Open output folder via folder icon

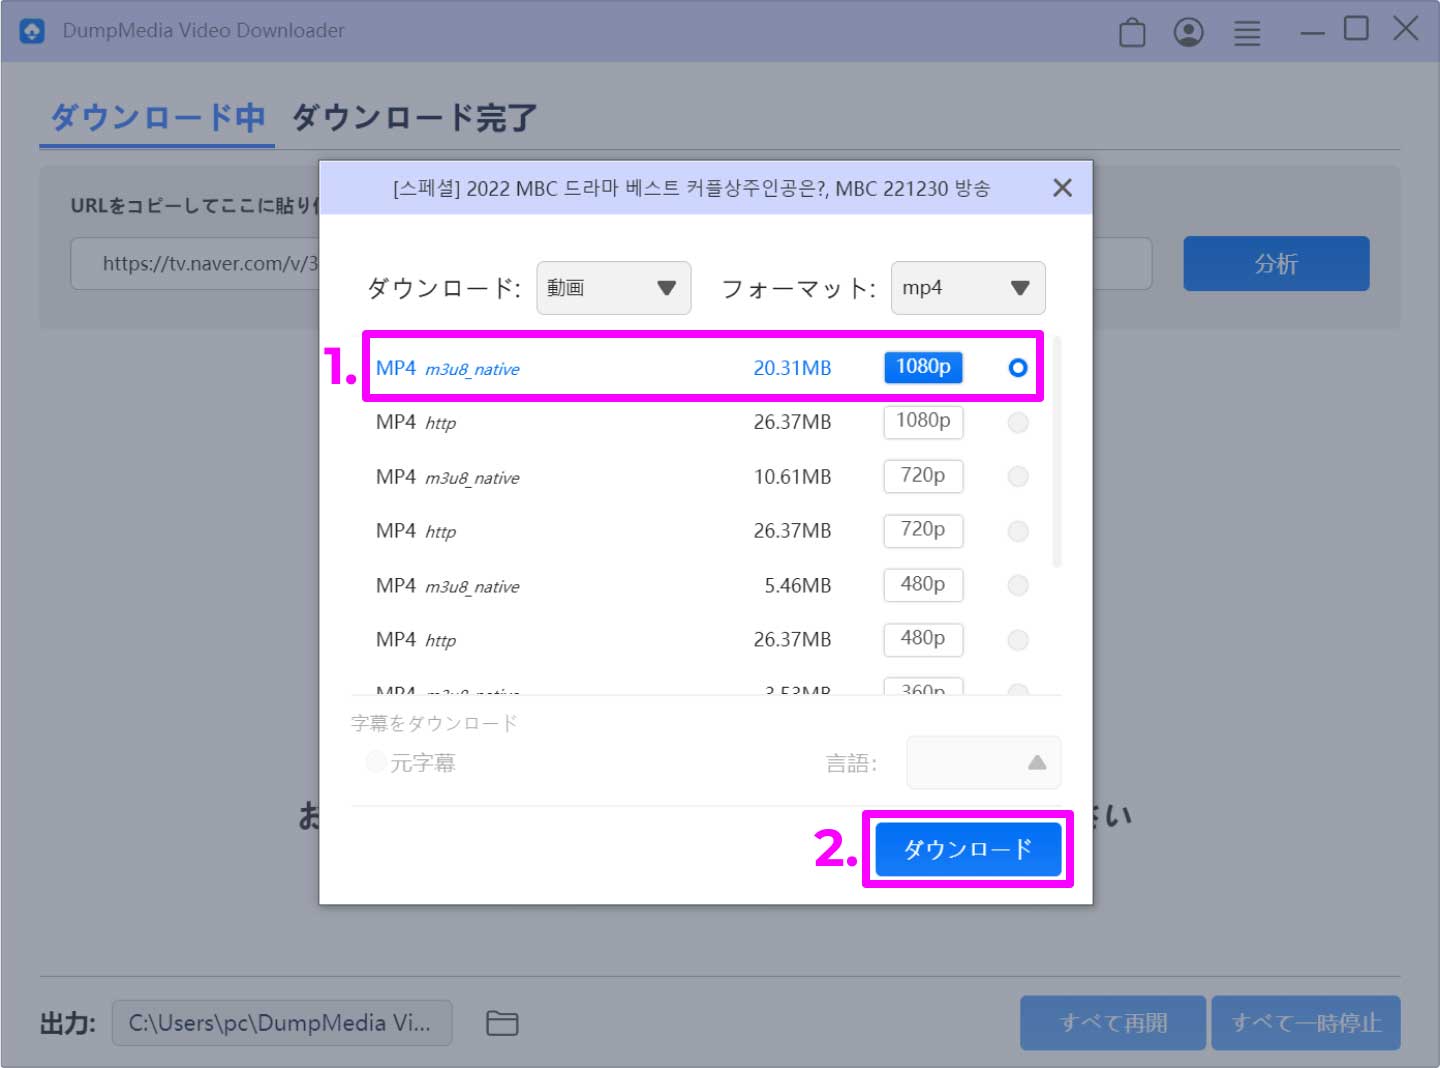(x=502, y=1023)
